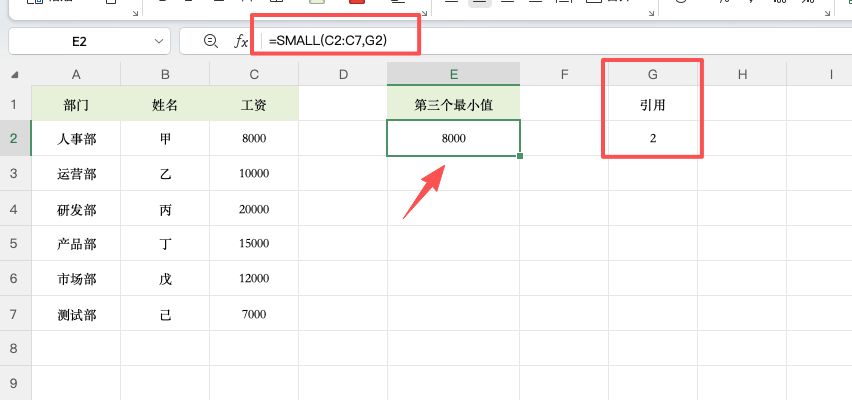
Task: Open dialog launcher at toolbar's far left
Action: pyautogui.click(x=135, y=12)
